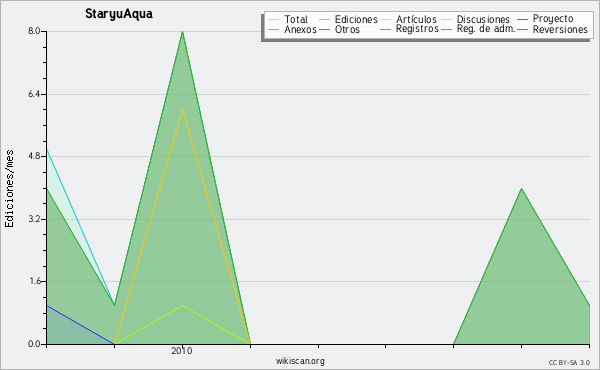Select the Reg. de adm. legend entry
The height and width of the screenshot is (370, 600).
point(486,29)
